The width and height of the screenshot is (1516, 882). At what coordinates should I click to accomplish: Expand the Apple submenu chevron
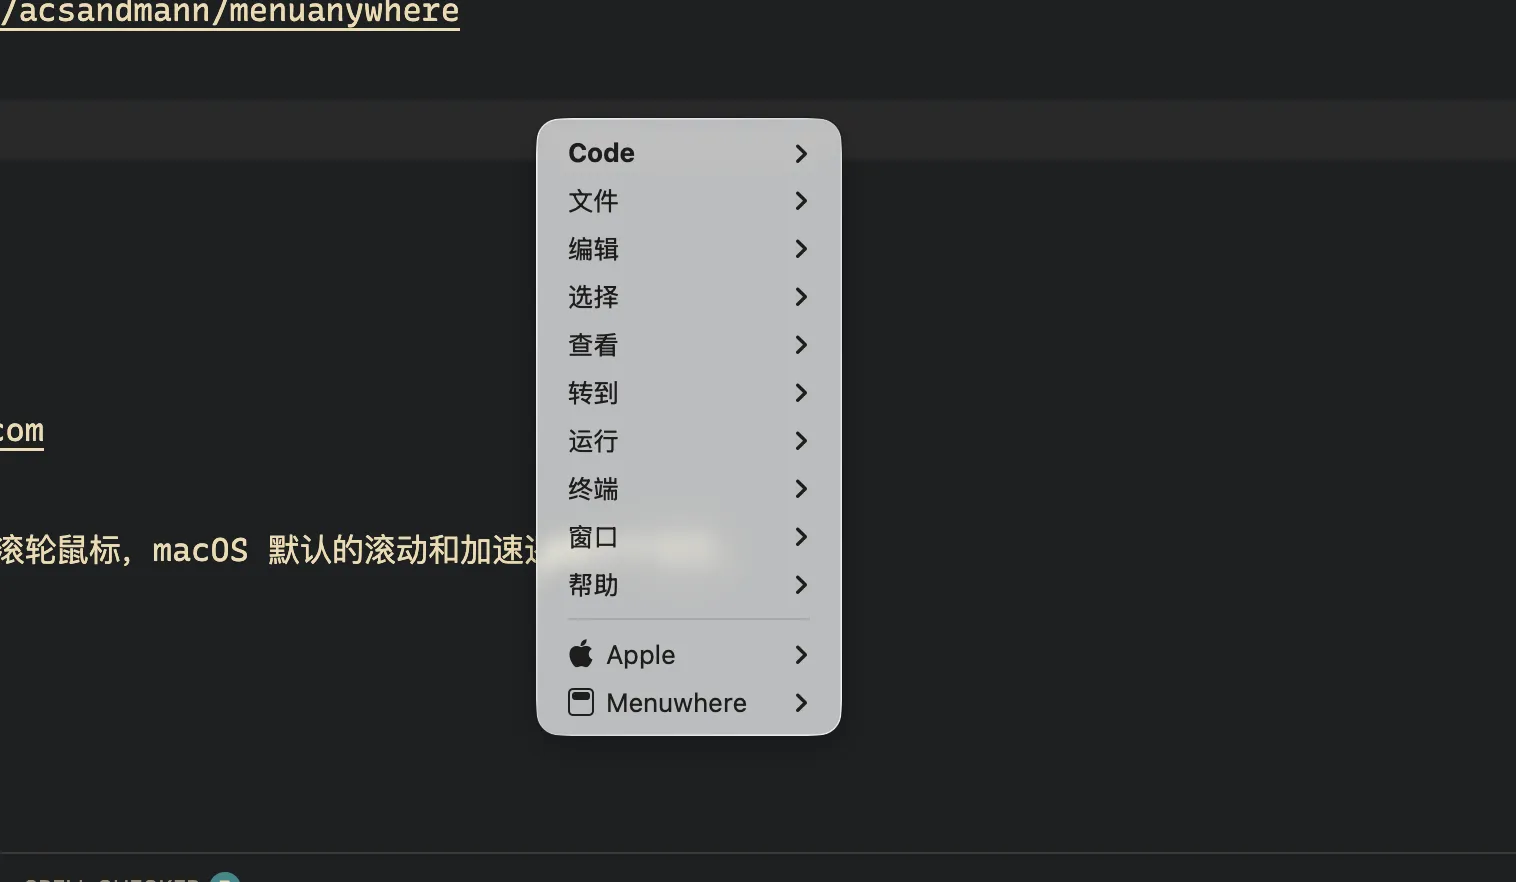pyautogui.click(x=801, y=655)
